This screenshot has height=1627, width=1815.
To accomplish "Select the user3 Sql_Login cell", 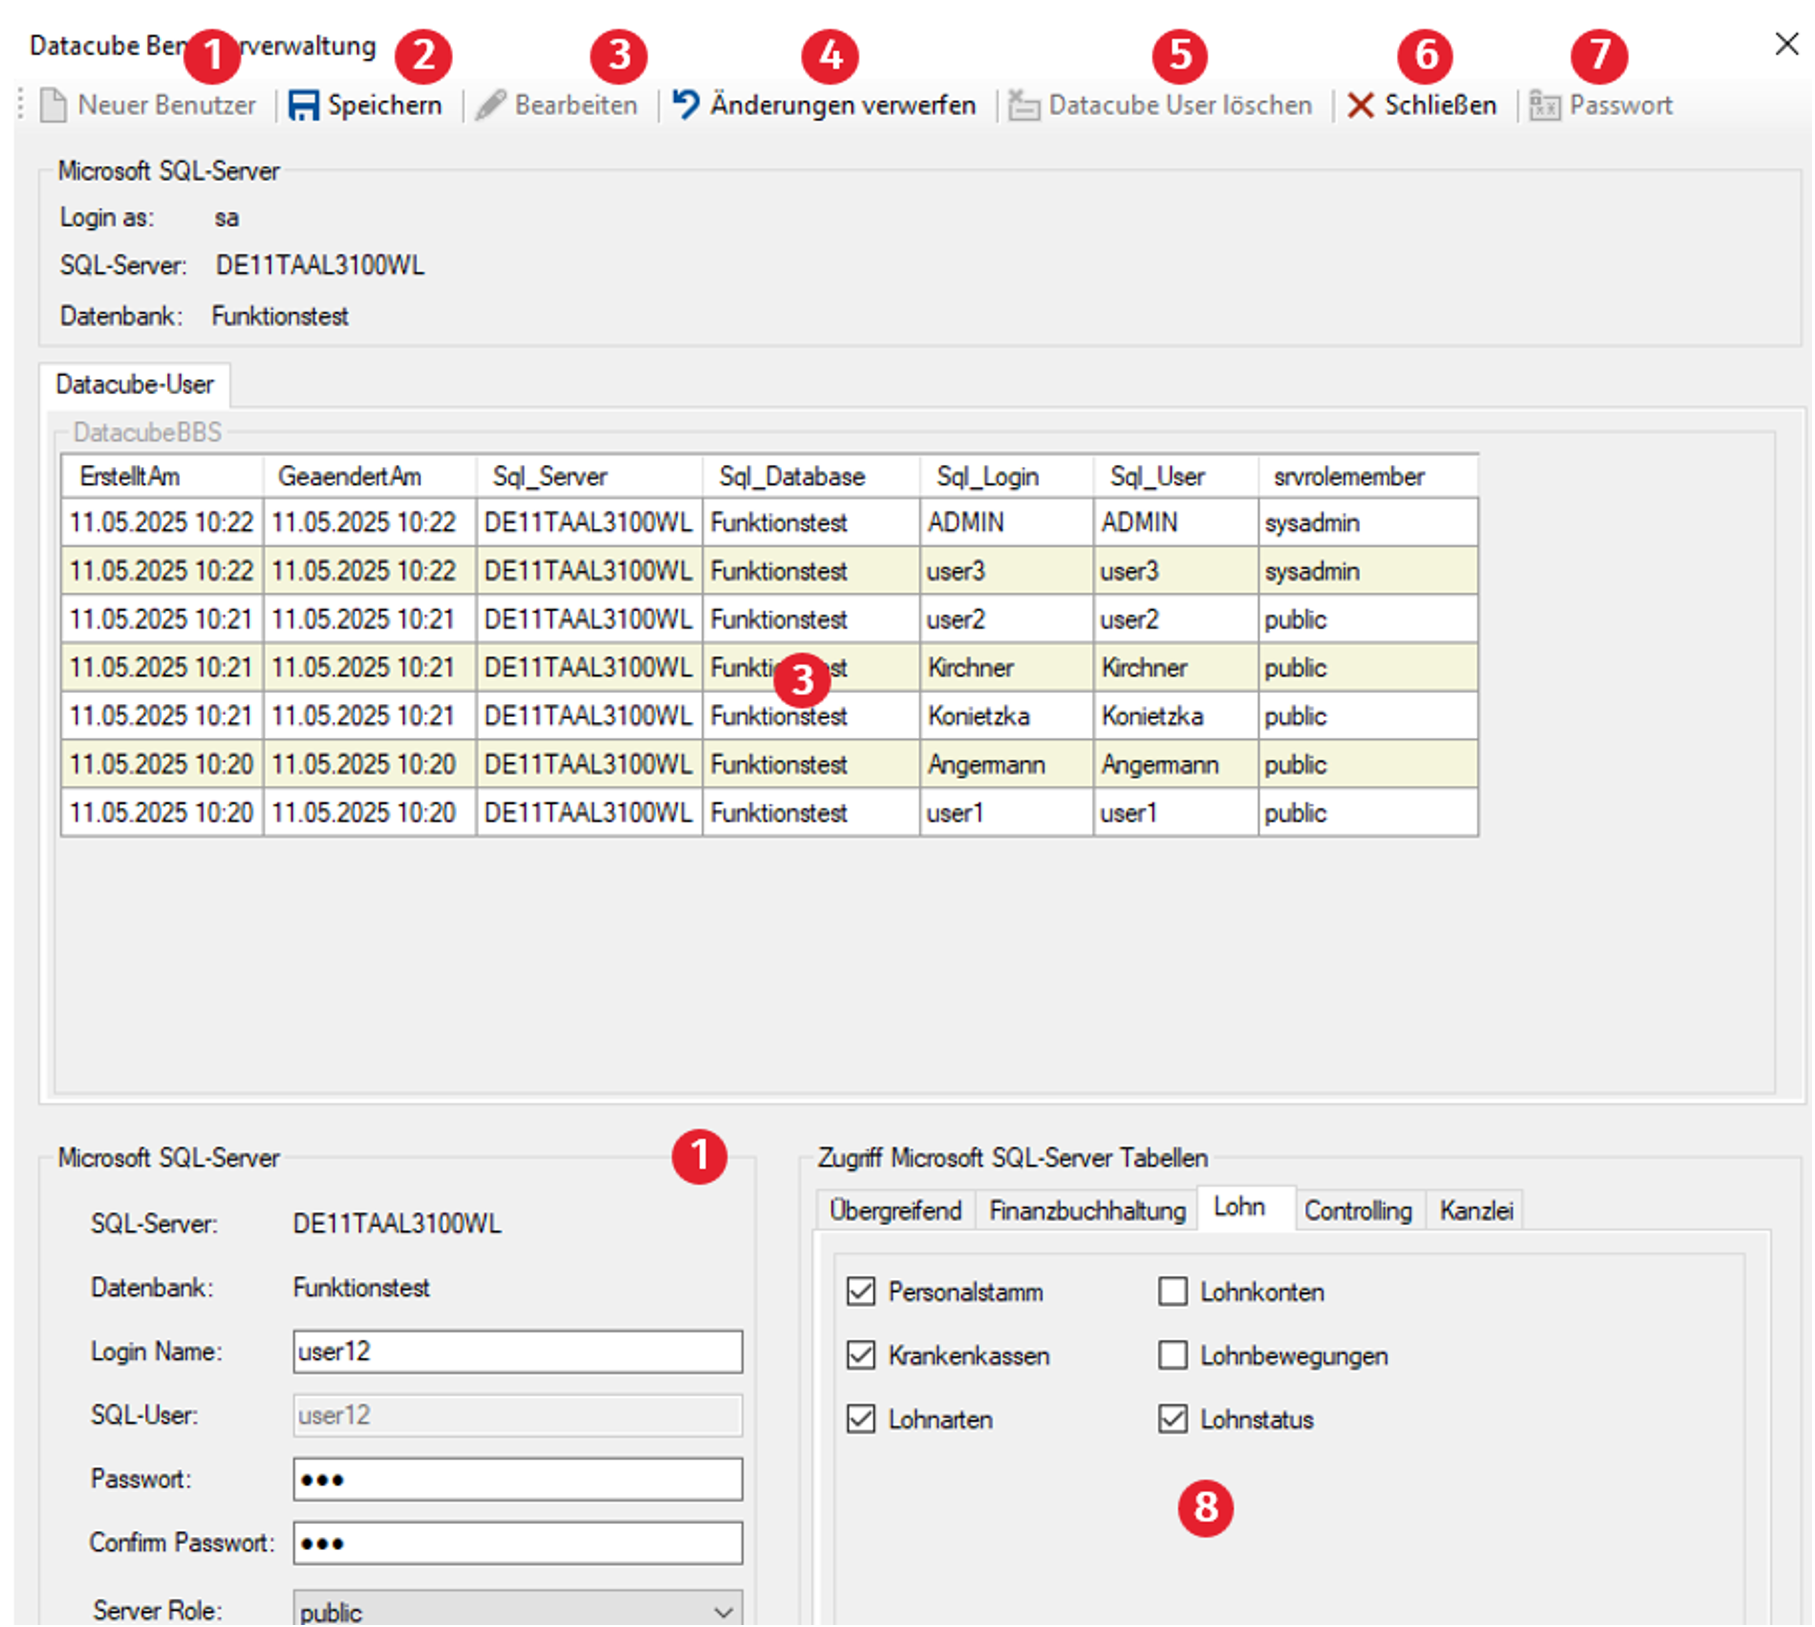I will click(x=1006, y=571).
